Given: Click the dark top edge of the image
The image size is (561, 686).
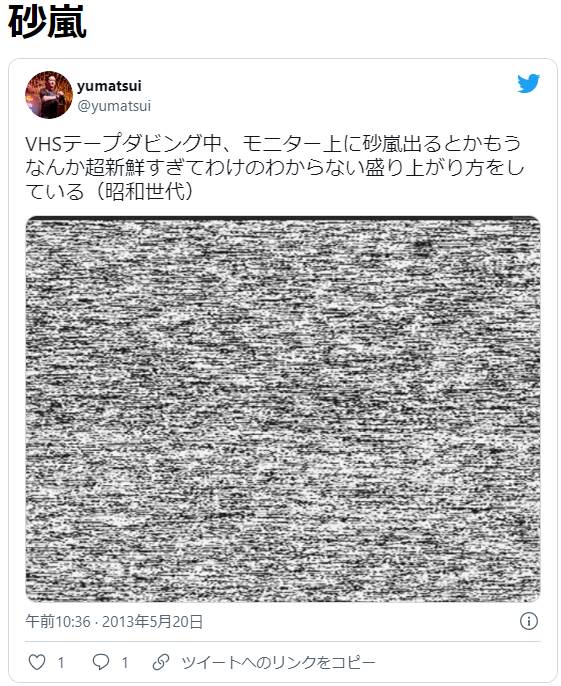Looking at the screenshot, I should click(283, 218).
